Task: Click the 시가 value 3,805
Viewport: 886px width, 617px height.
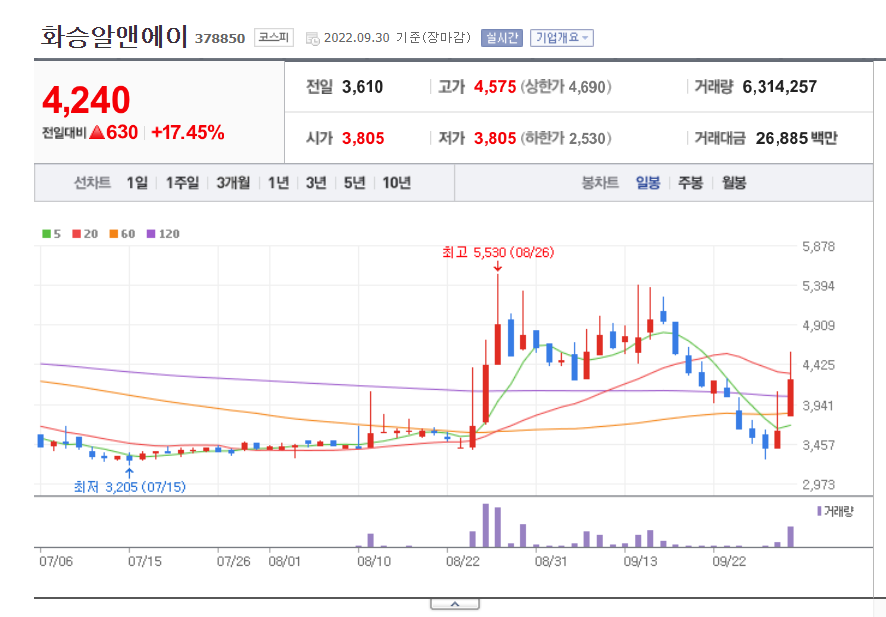Action: (363, 138)
